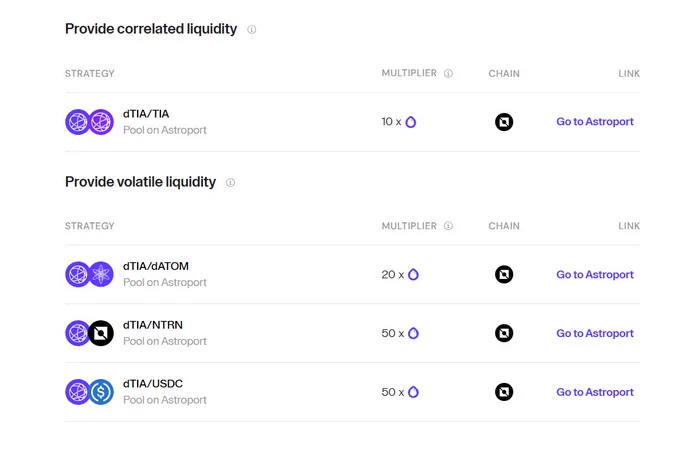Screen dimensions: 680x452
Task: Follow Go to Astroport link for dTIA/NTRN
Action: tap(595, 334)
